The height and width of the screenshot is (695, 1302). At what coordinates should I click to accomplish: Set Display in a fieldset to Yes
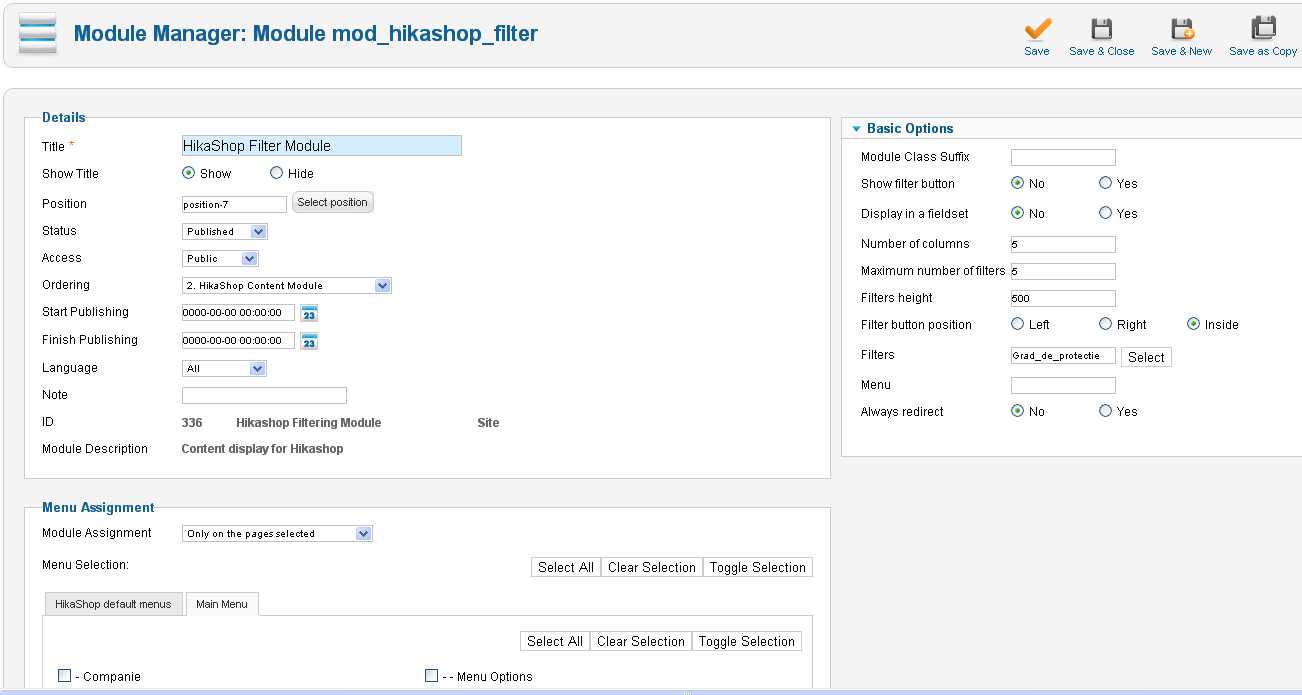pyautogui.click(x=1105, y=213)
